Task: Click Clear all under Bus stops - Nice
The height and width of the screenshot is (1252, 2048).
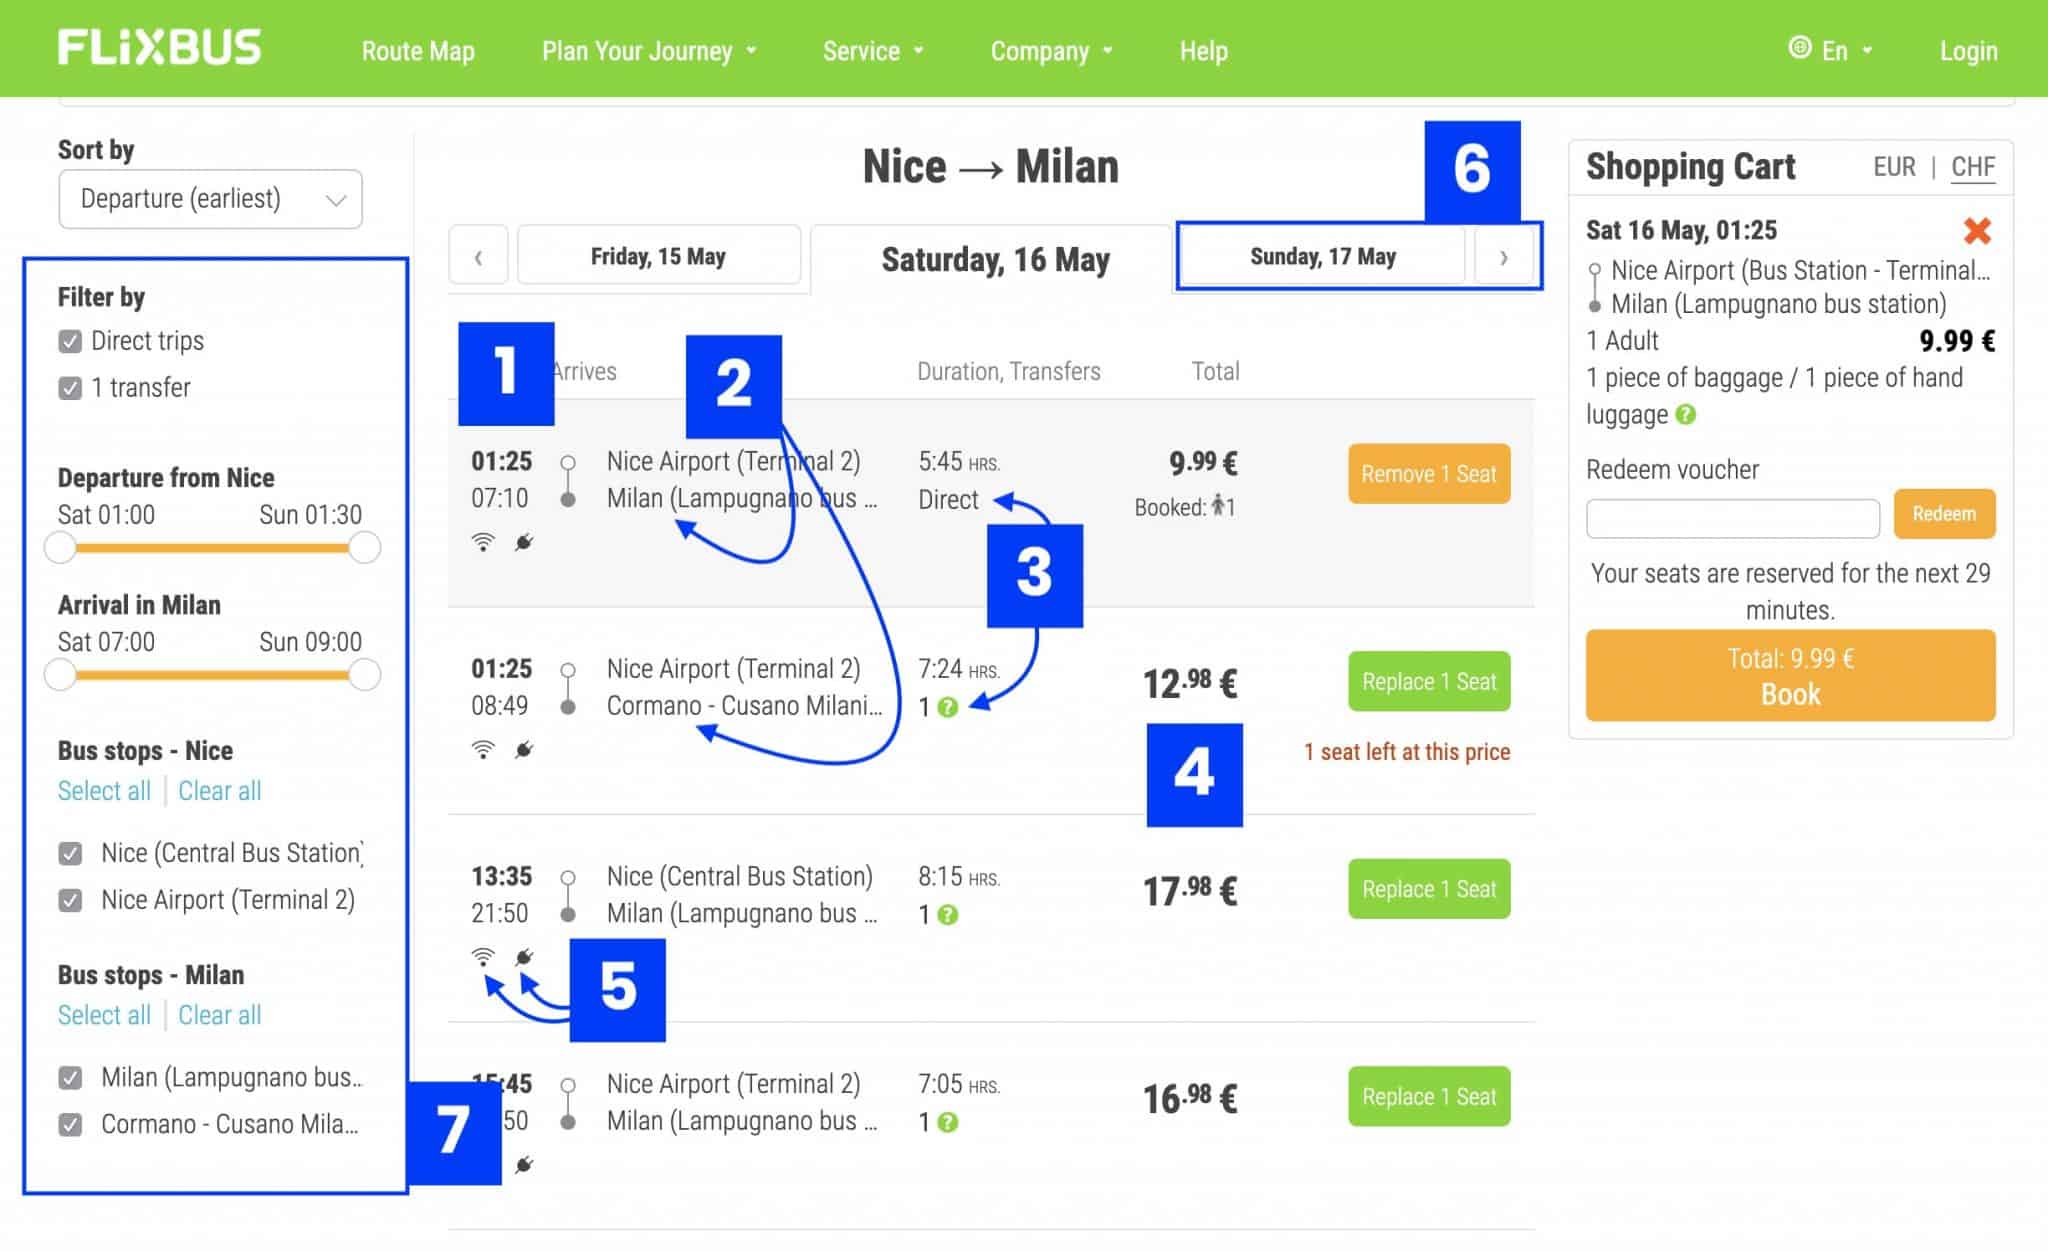Action: click(x=219, y=790)
